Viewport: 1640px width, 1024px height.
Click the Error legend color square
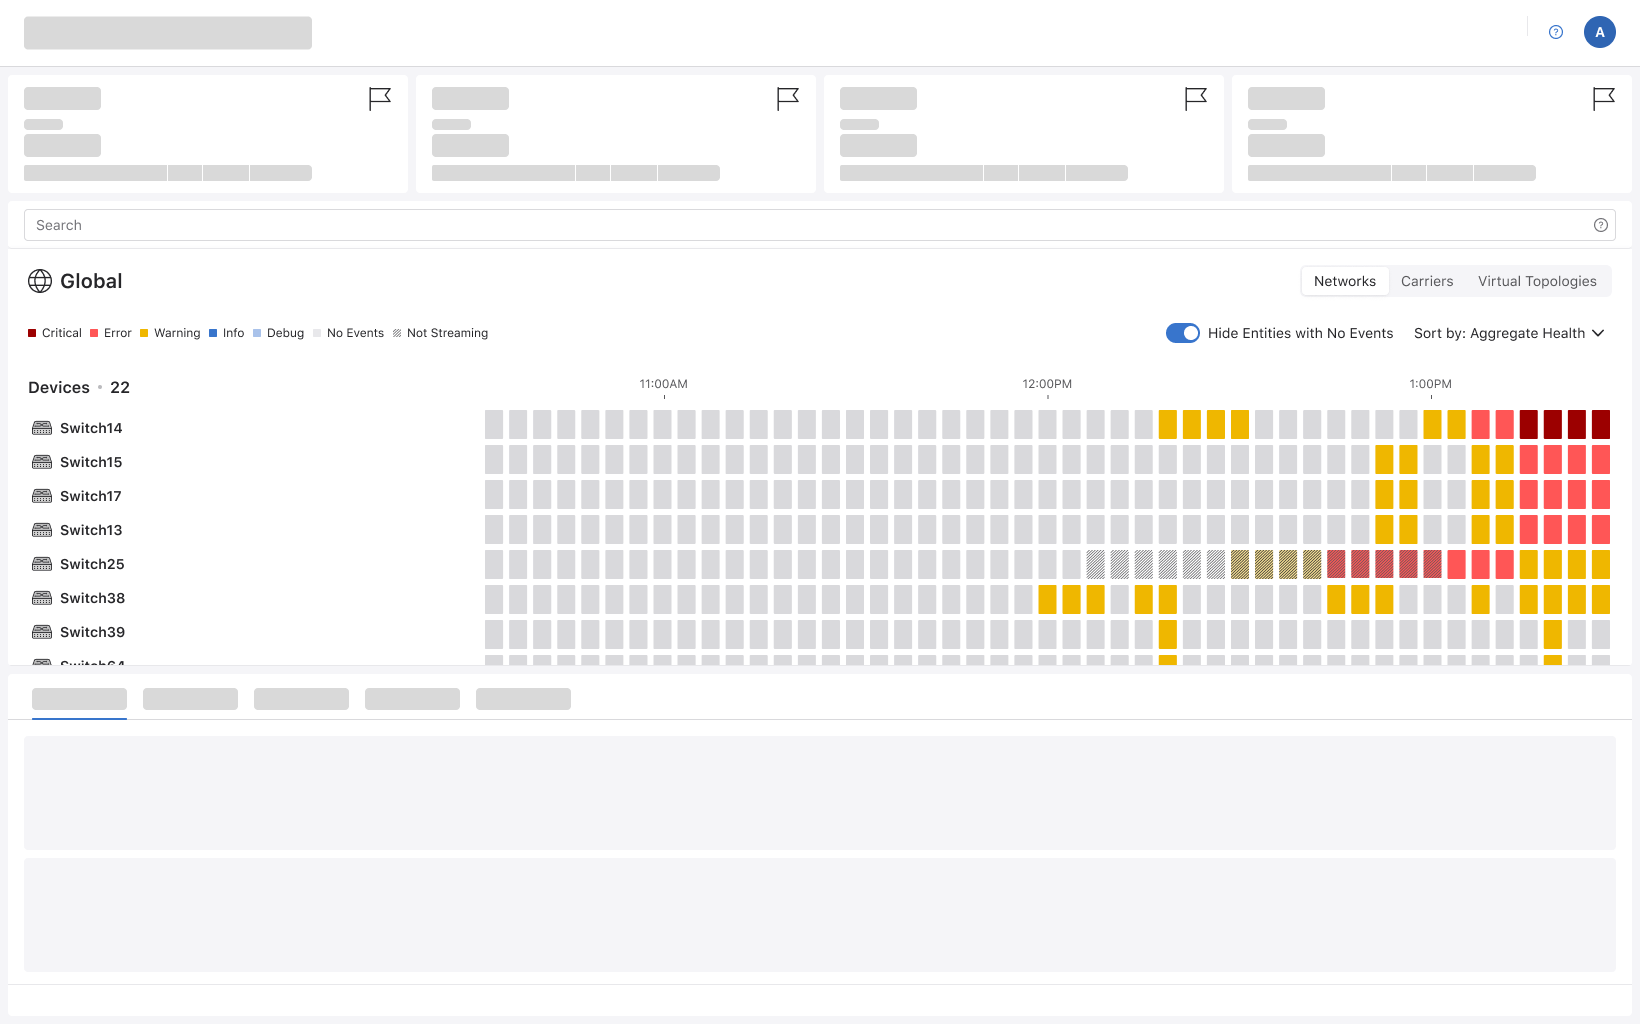point(94,333)
